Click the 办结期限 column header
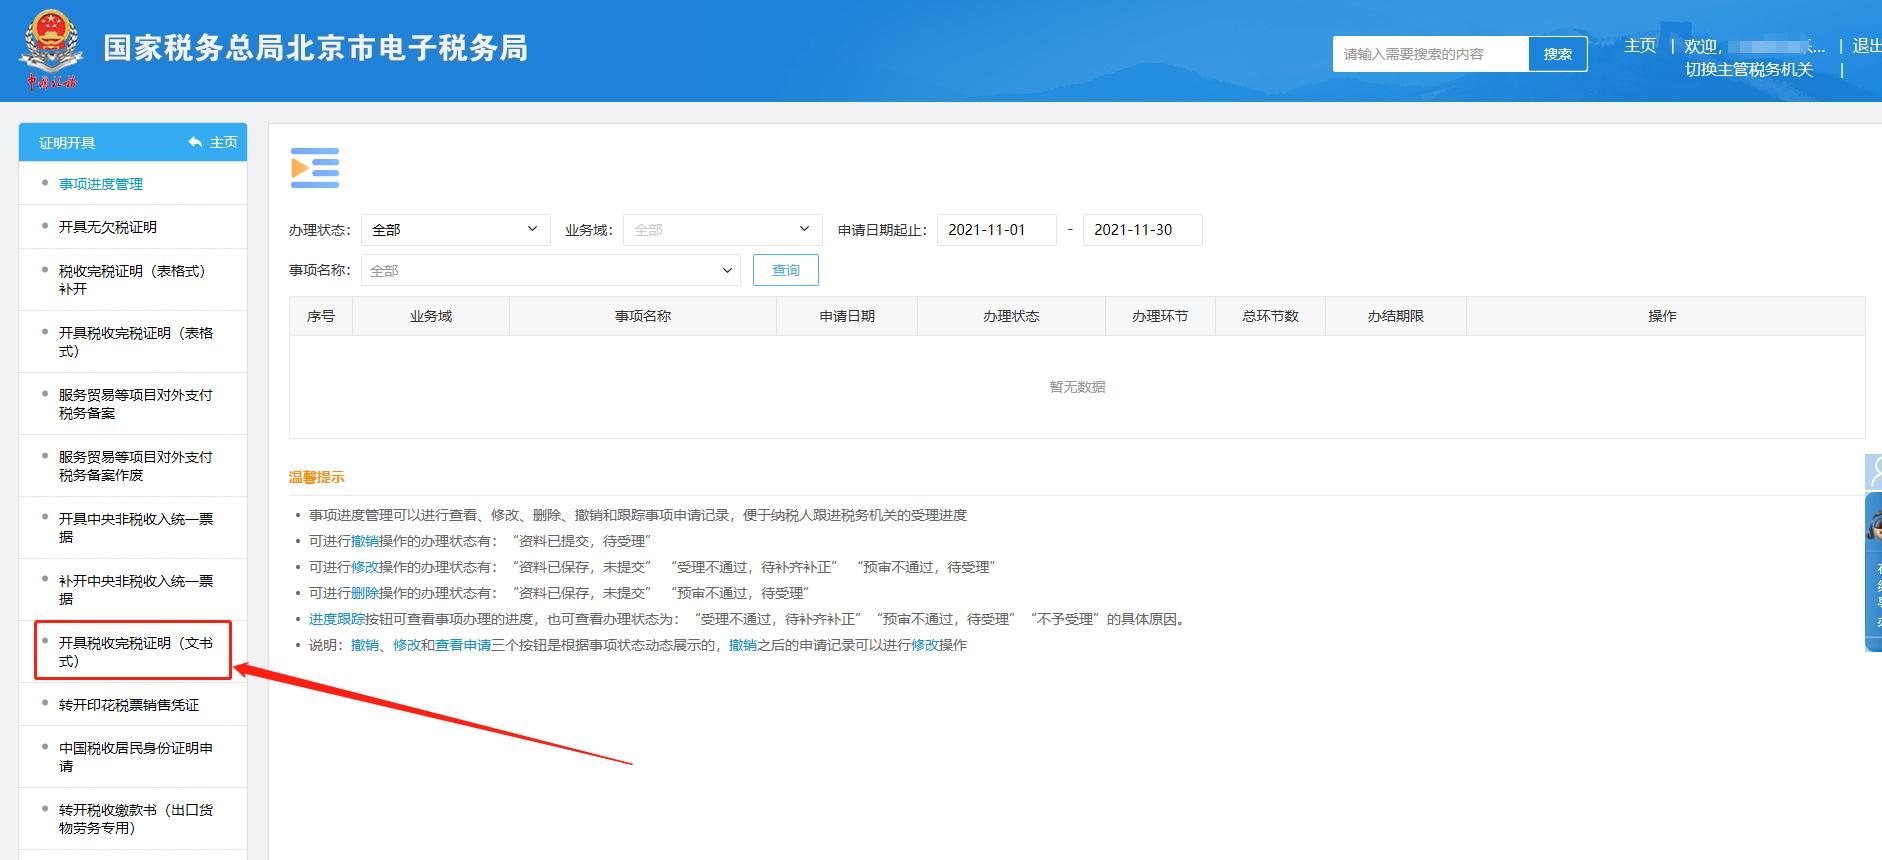Viewport: 1882px width, 860px height. coord(1396,316)
